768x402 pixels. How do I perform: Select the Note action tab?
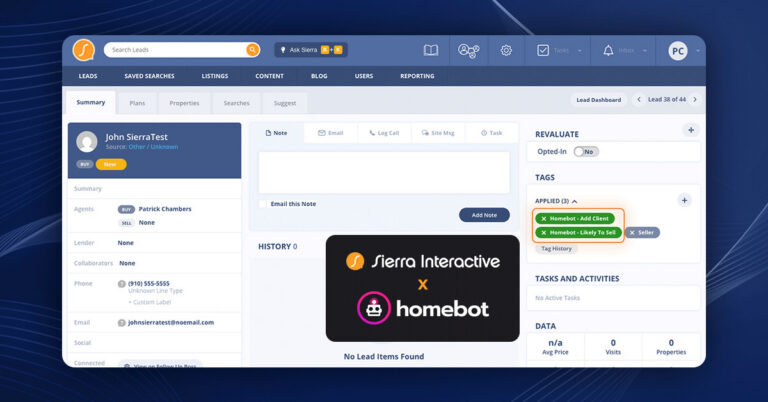pyautogui.click(x=276, y=133)
